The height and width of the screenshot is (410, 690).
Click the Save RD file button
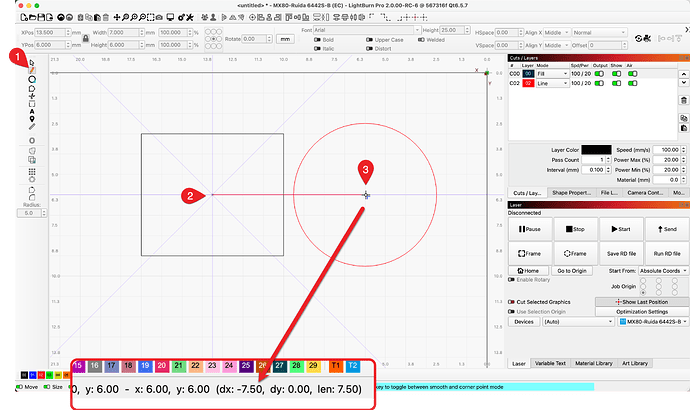tap(621, 254)
